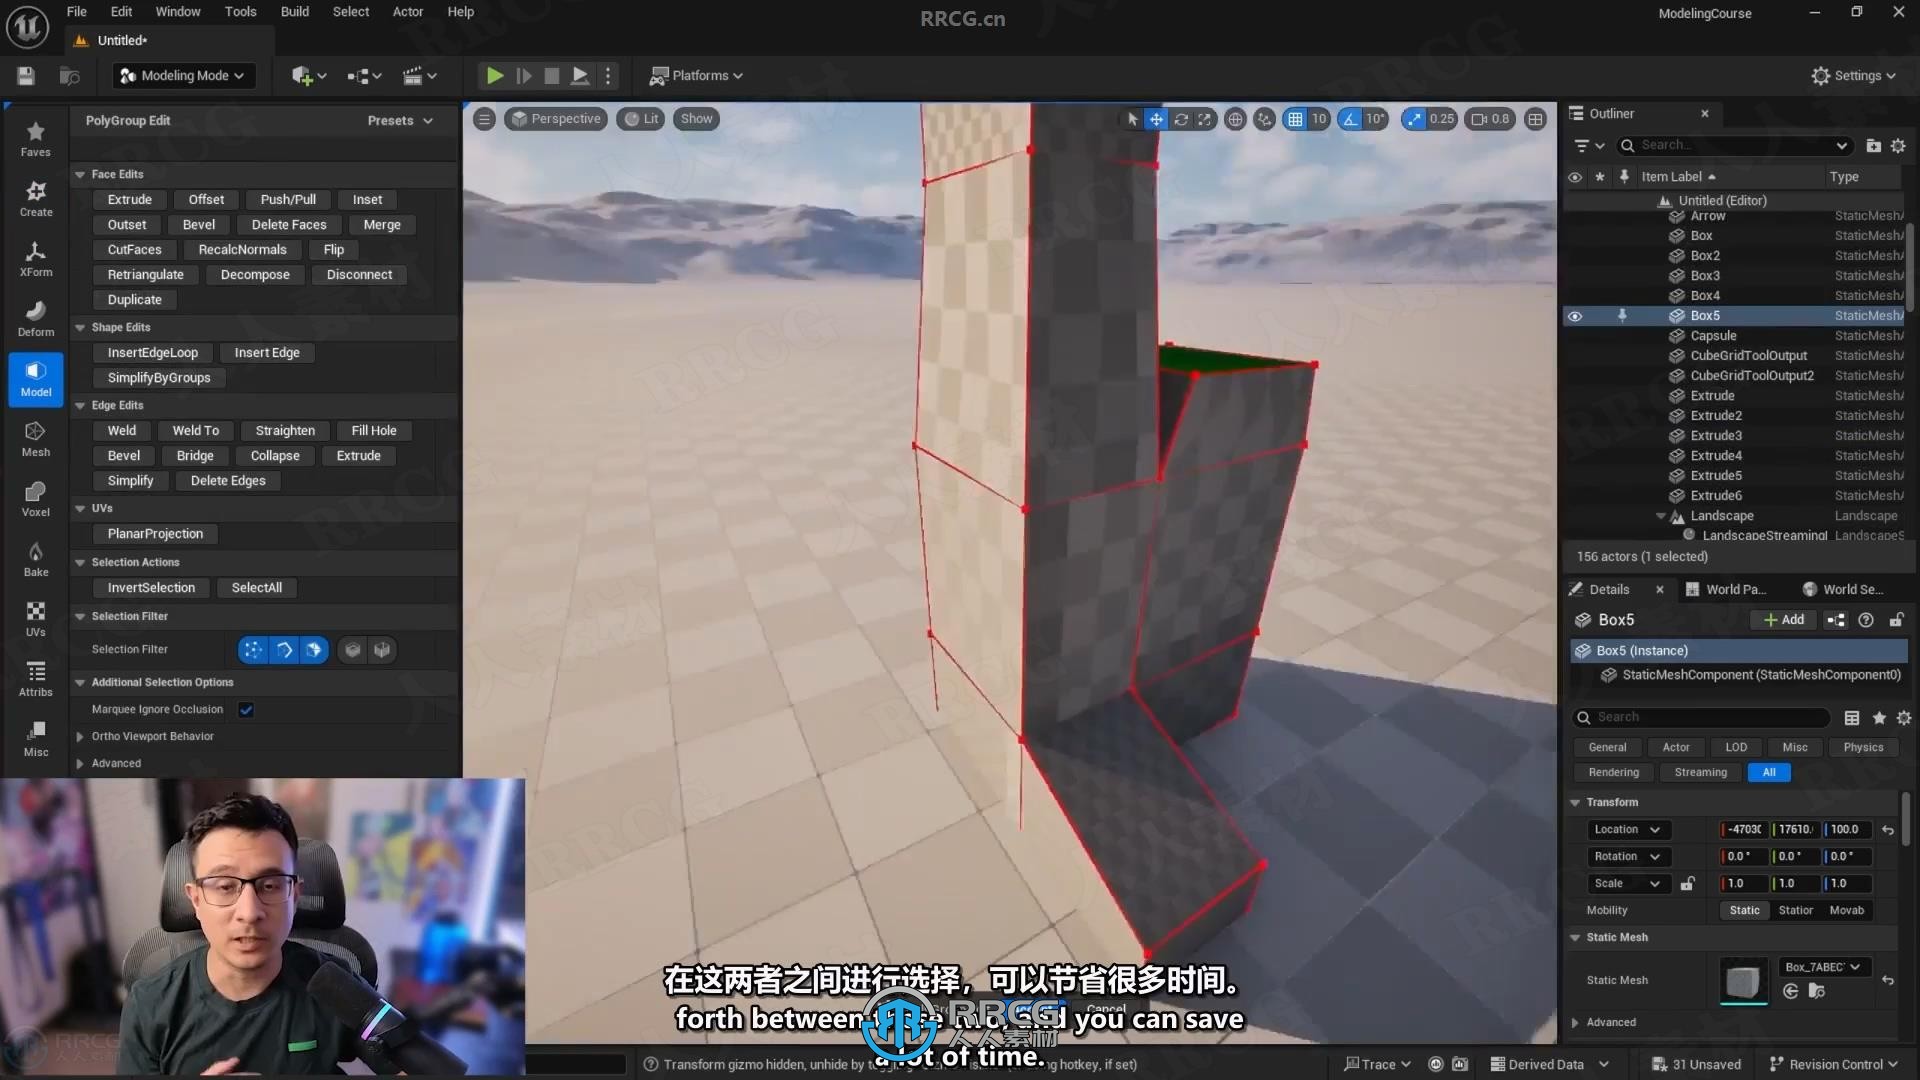Viewport: 1920px width, 1080px height.
Task: Click the Outliner add folder icon
Action: point(1873,146)
